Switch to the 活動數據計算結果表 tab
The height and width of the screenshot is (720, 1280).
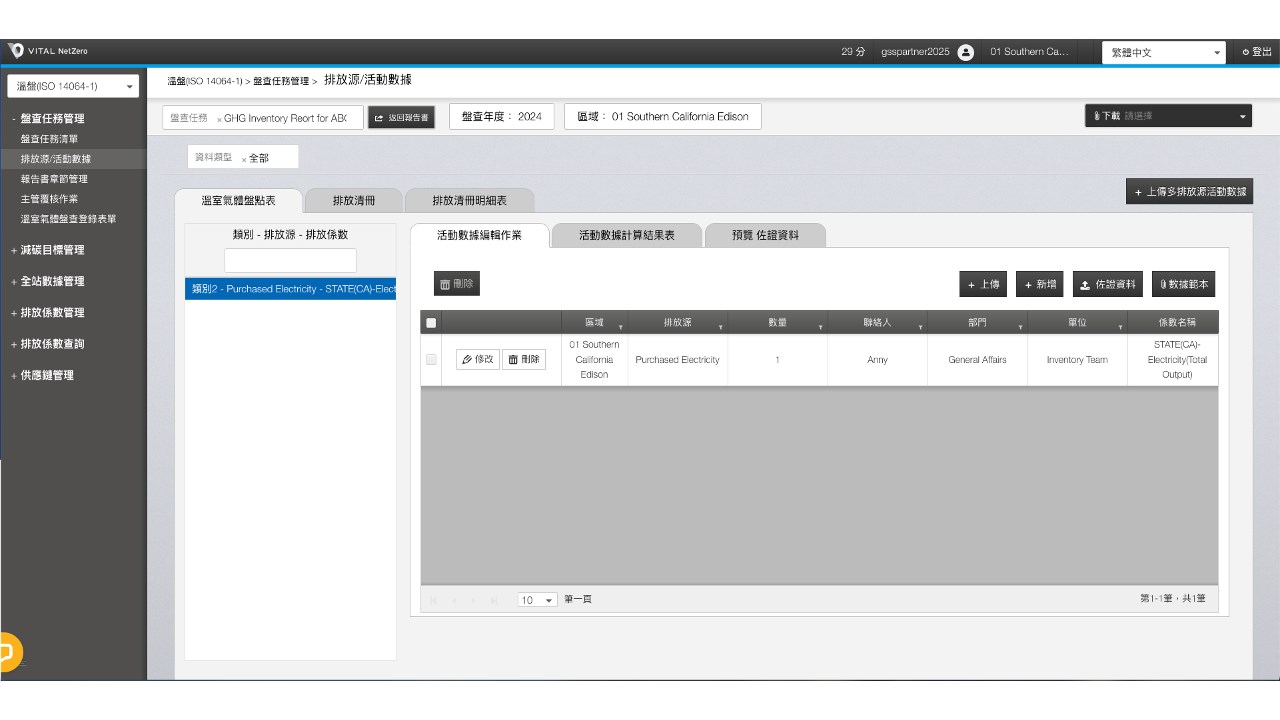627,235
